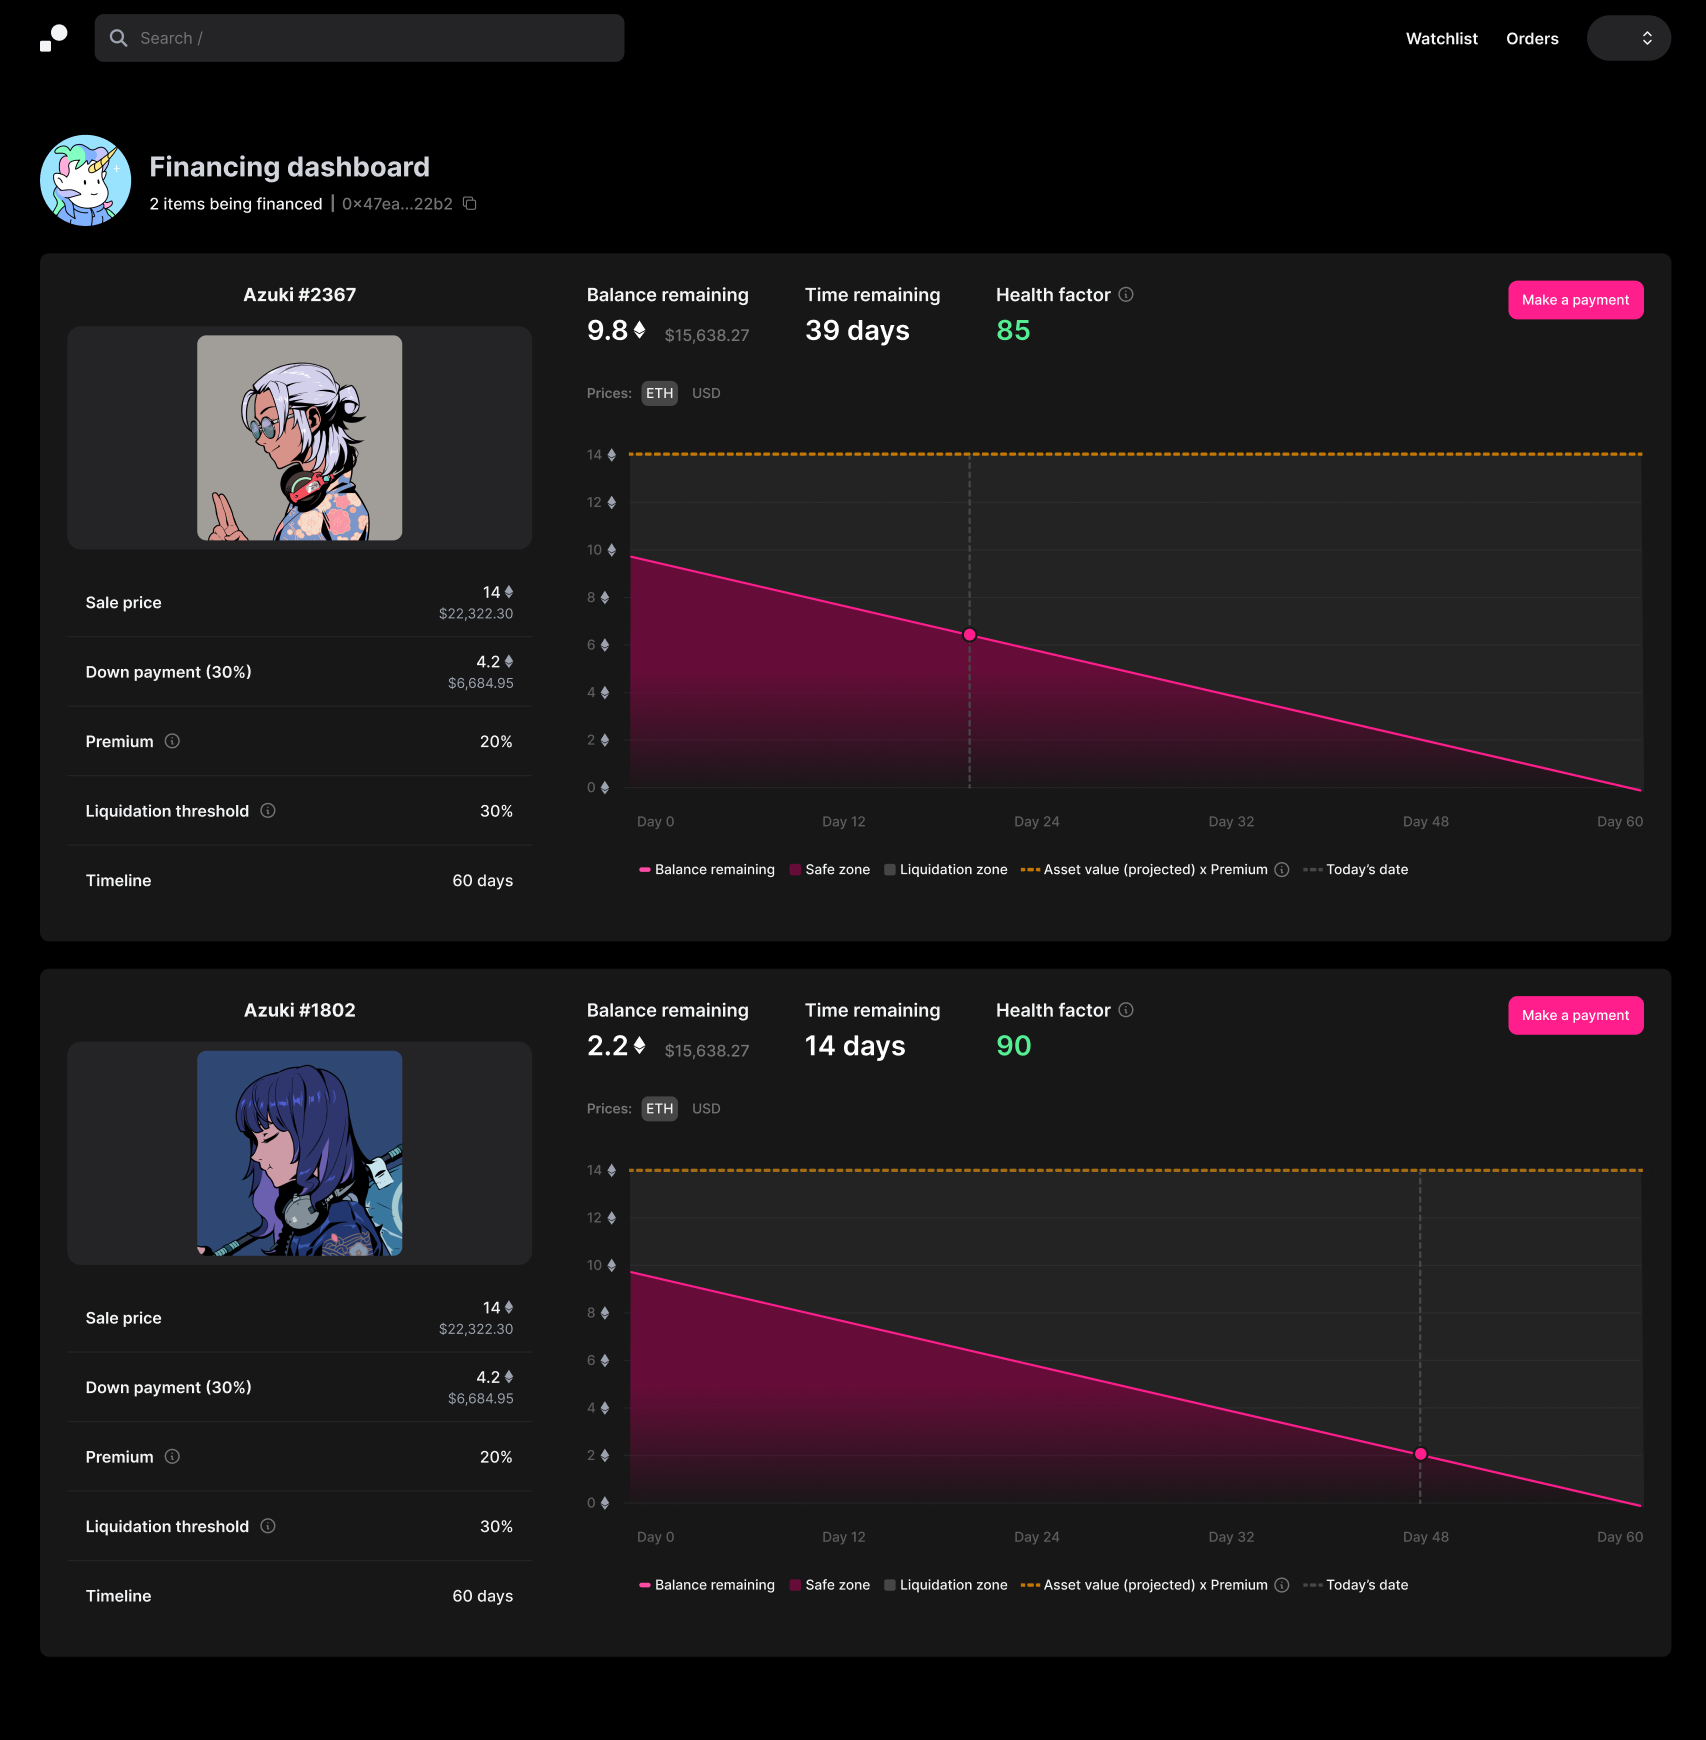Image resolution: width=1706 pixels, height=1740 pixels.
Task: Show Liquidation threshold info for Azuki #2367
Action: click(268, 810)
